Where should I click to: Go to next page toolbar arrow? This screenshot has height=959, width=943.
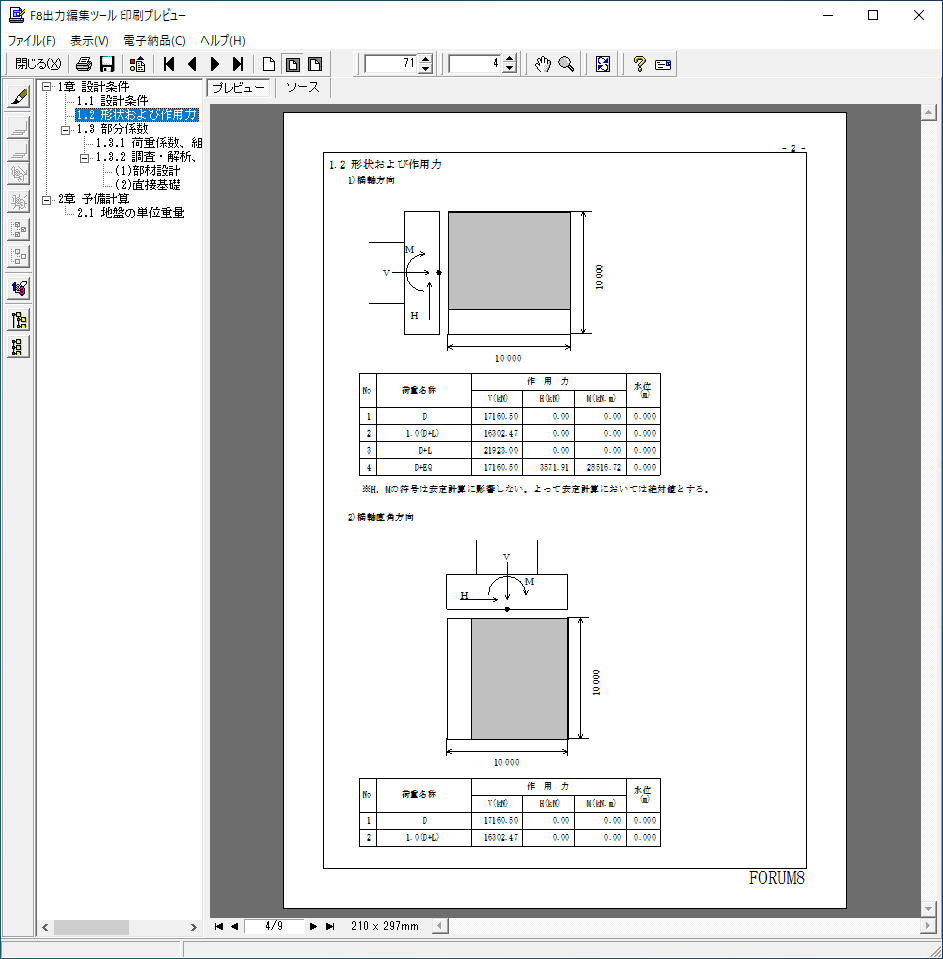coord(215,64)
